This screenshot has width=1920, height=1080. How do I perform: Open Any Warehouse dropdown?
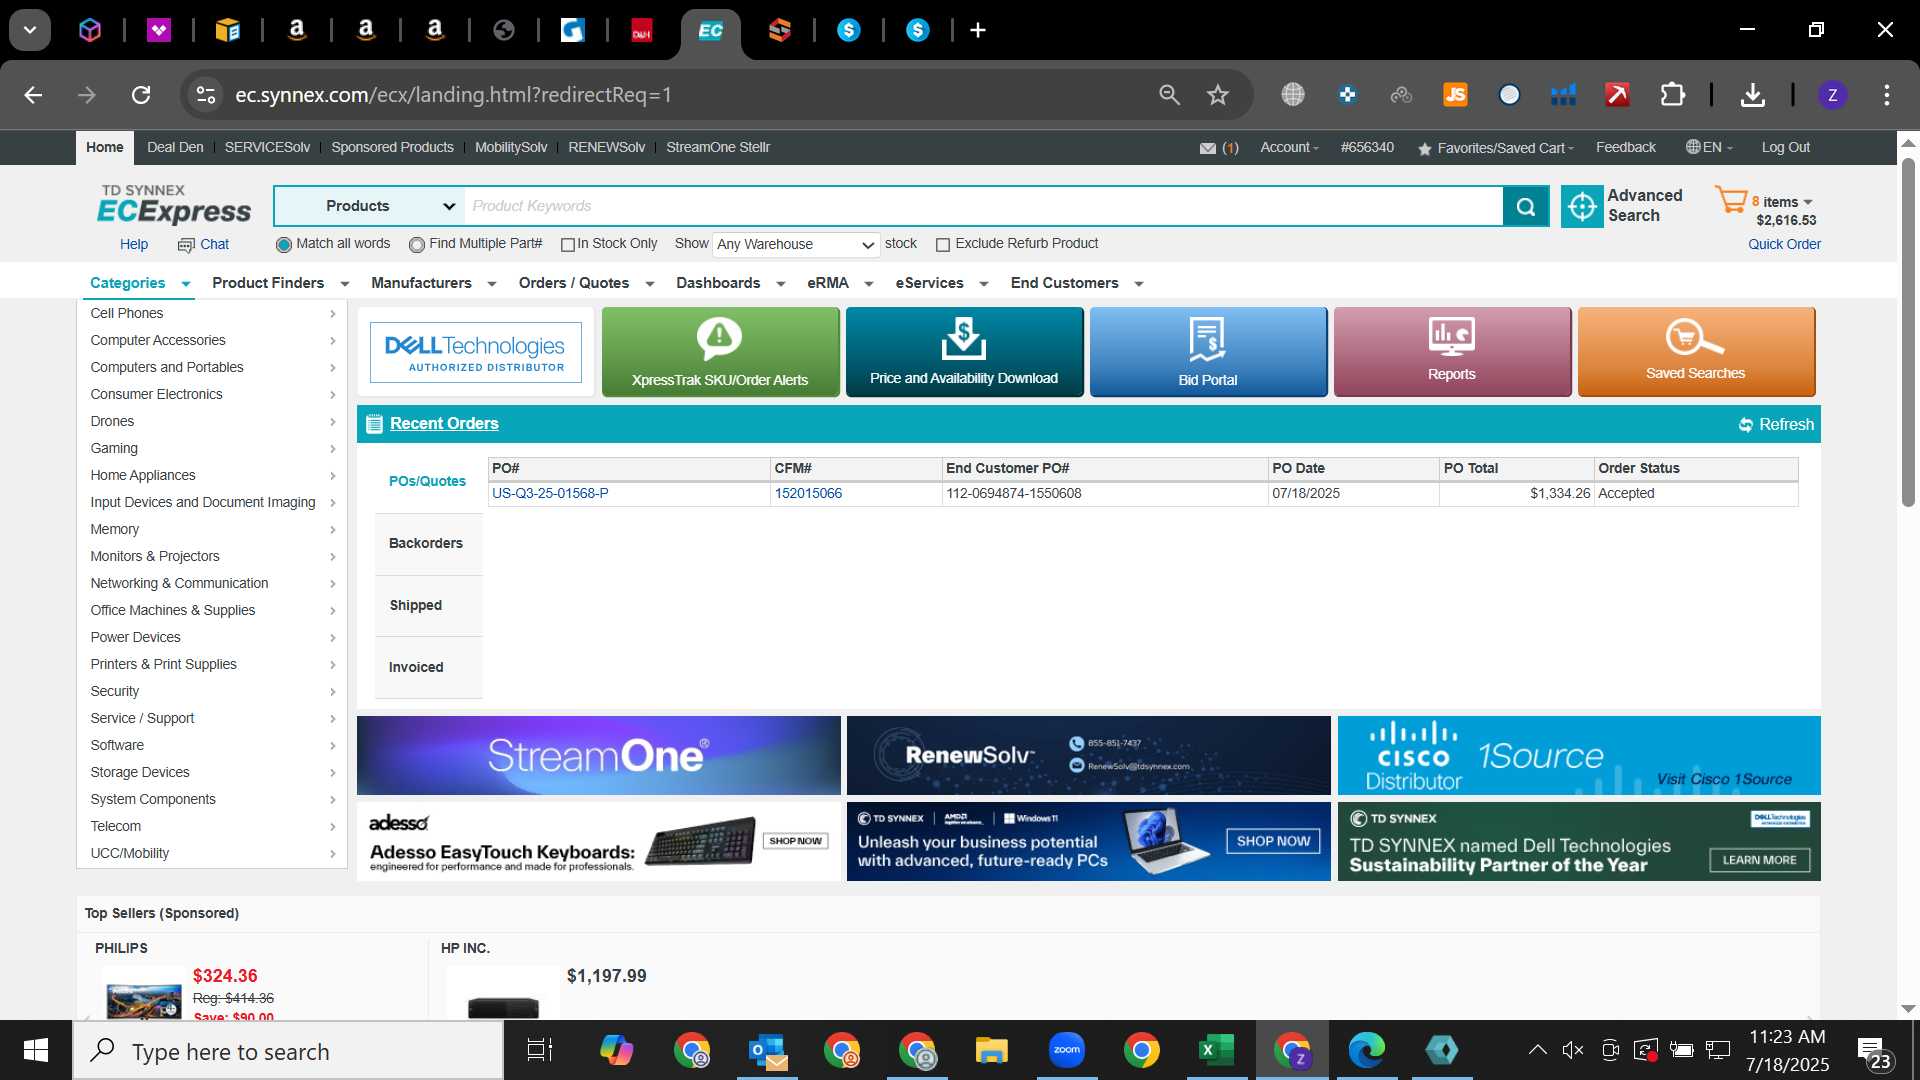pyautogui.click(x=796, y=245)
